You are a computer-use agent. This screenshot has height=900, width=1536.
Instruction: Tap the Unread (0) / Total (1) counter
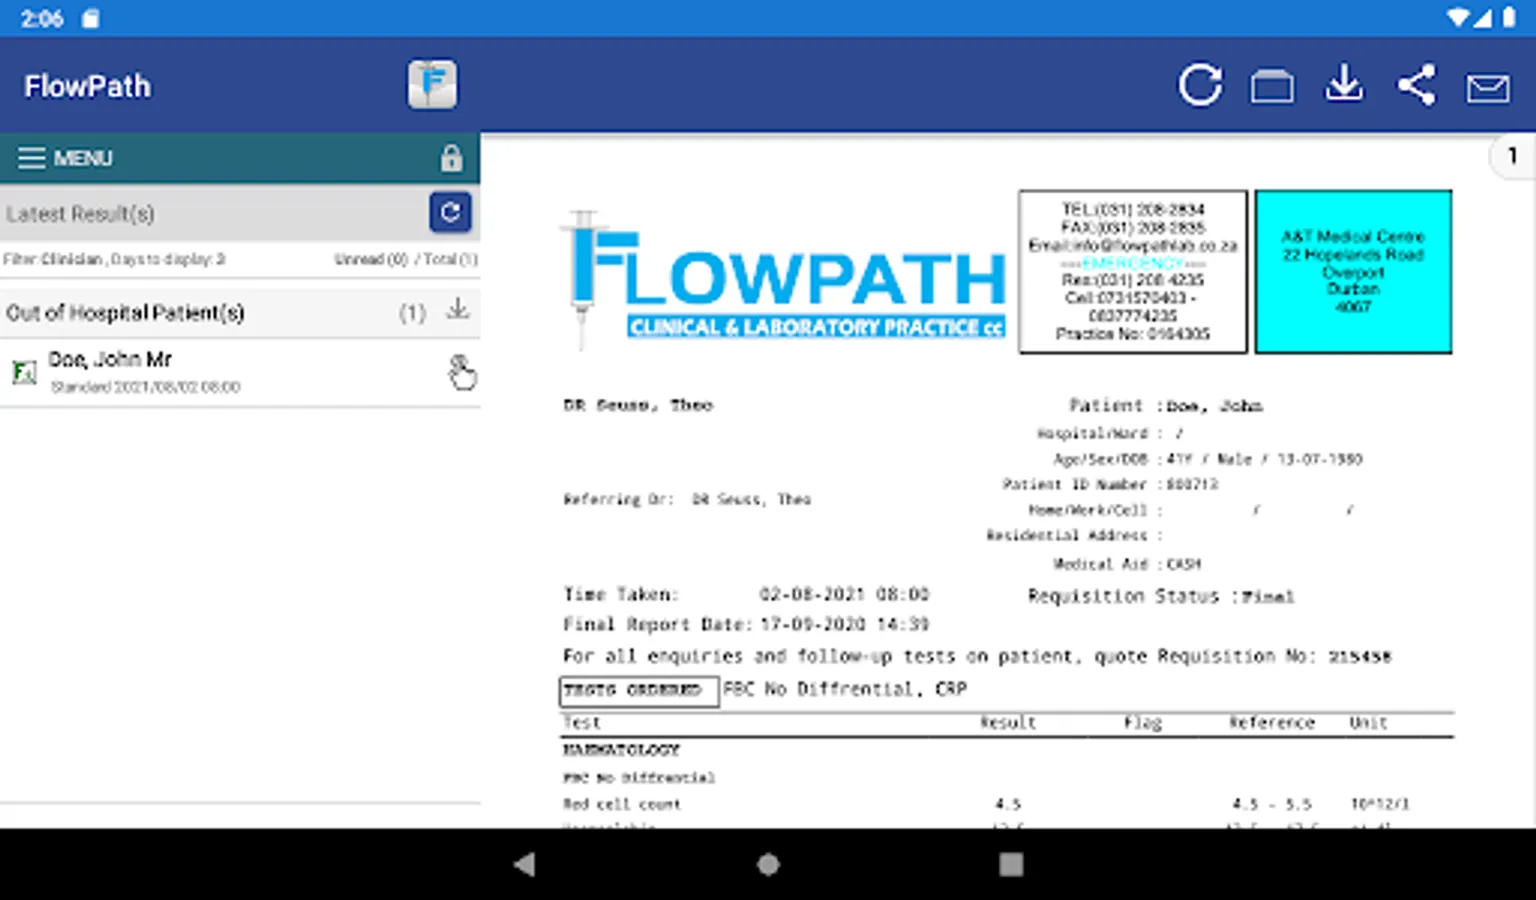tap(405, 259)
